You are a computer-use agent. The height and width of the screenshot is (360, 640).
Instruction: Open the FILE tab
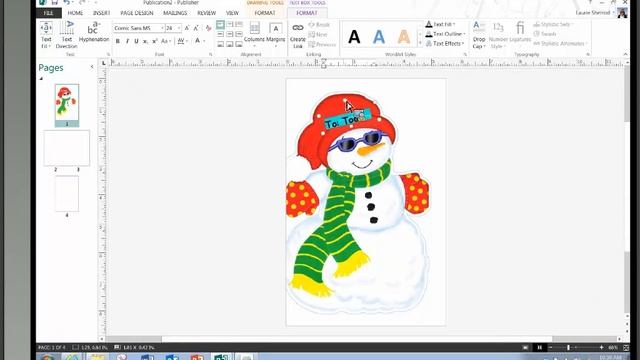pos(49,13)
